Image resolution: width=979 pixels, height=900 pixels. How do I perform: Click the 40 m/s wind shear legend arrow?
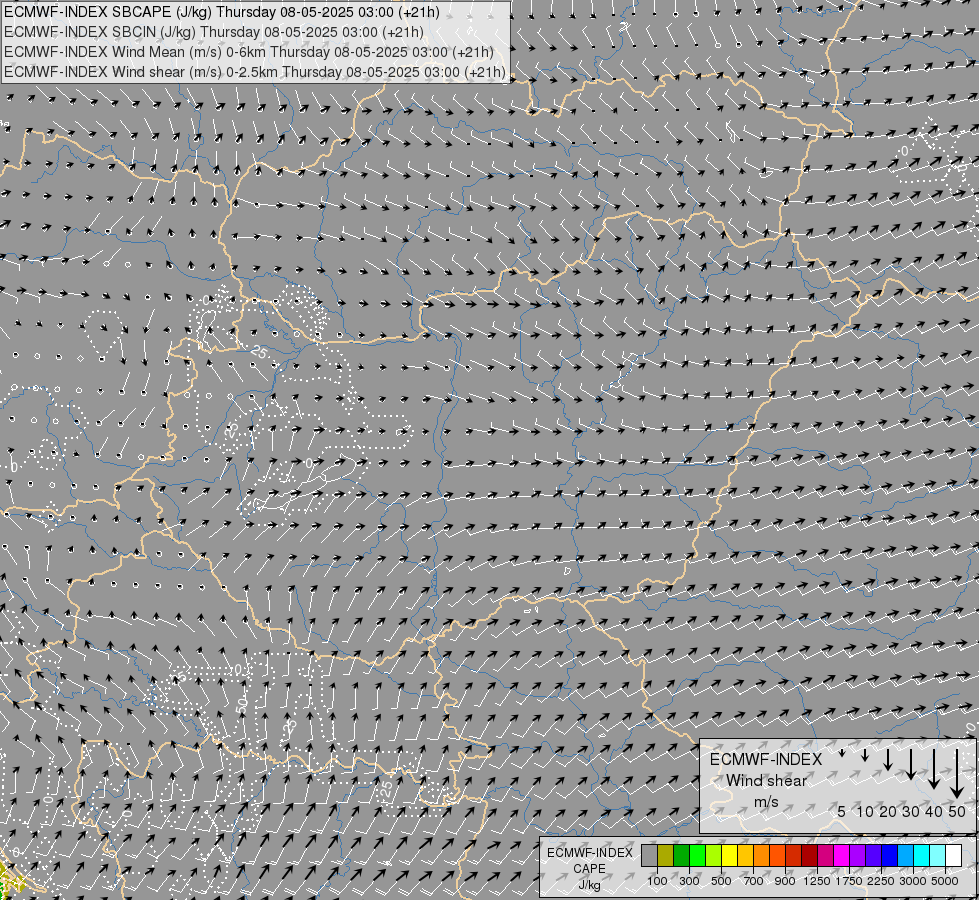[934, 769]
